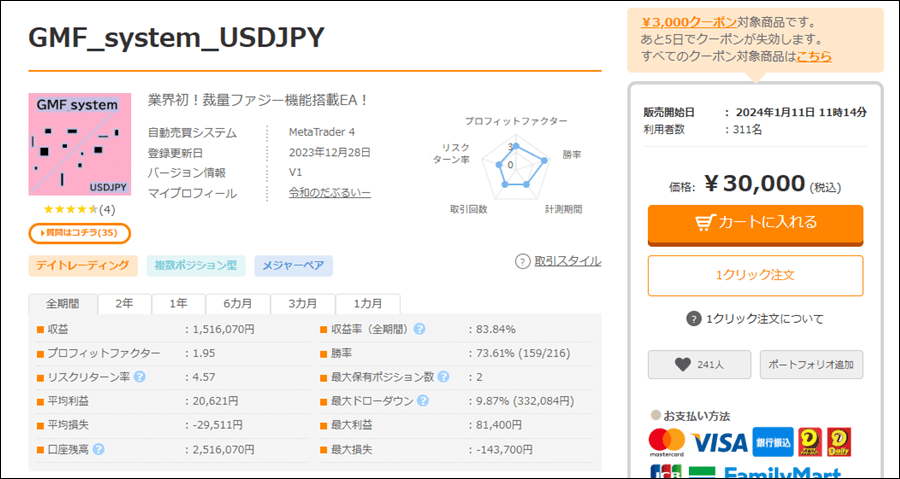
Task: Select the メジャーペア tag
Action: pyautogui.click(x=293, y=266)
